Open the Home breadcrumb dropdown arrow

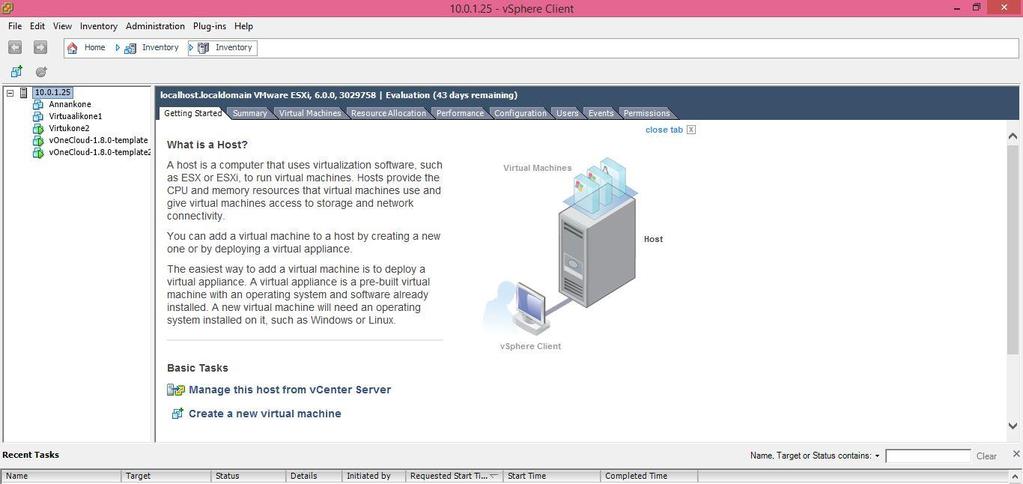118,48
